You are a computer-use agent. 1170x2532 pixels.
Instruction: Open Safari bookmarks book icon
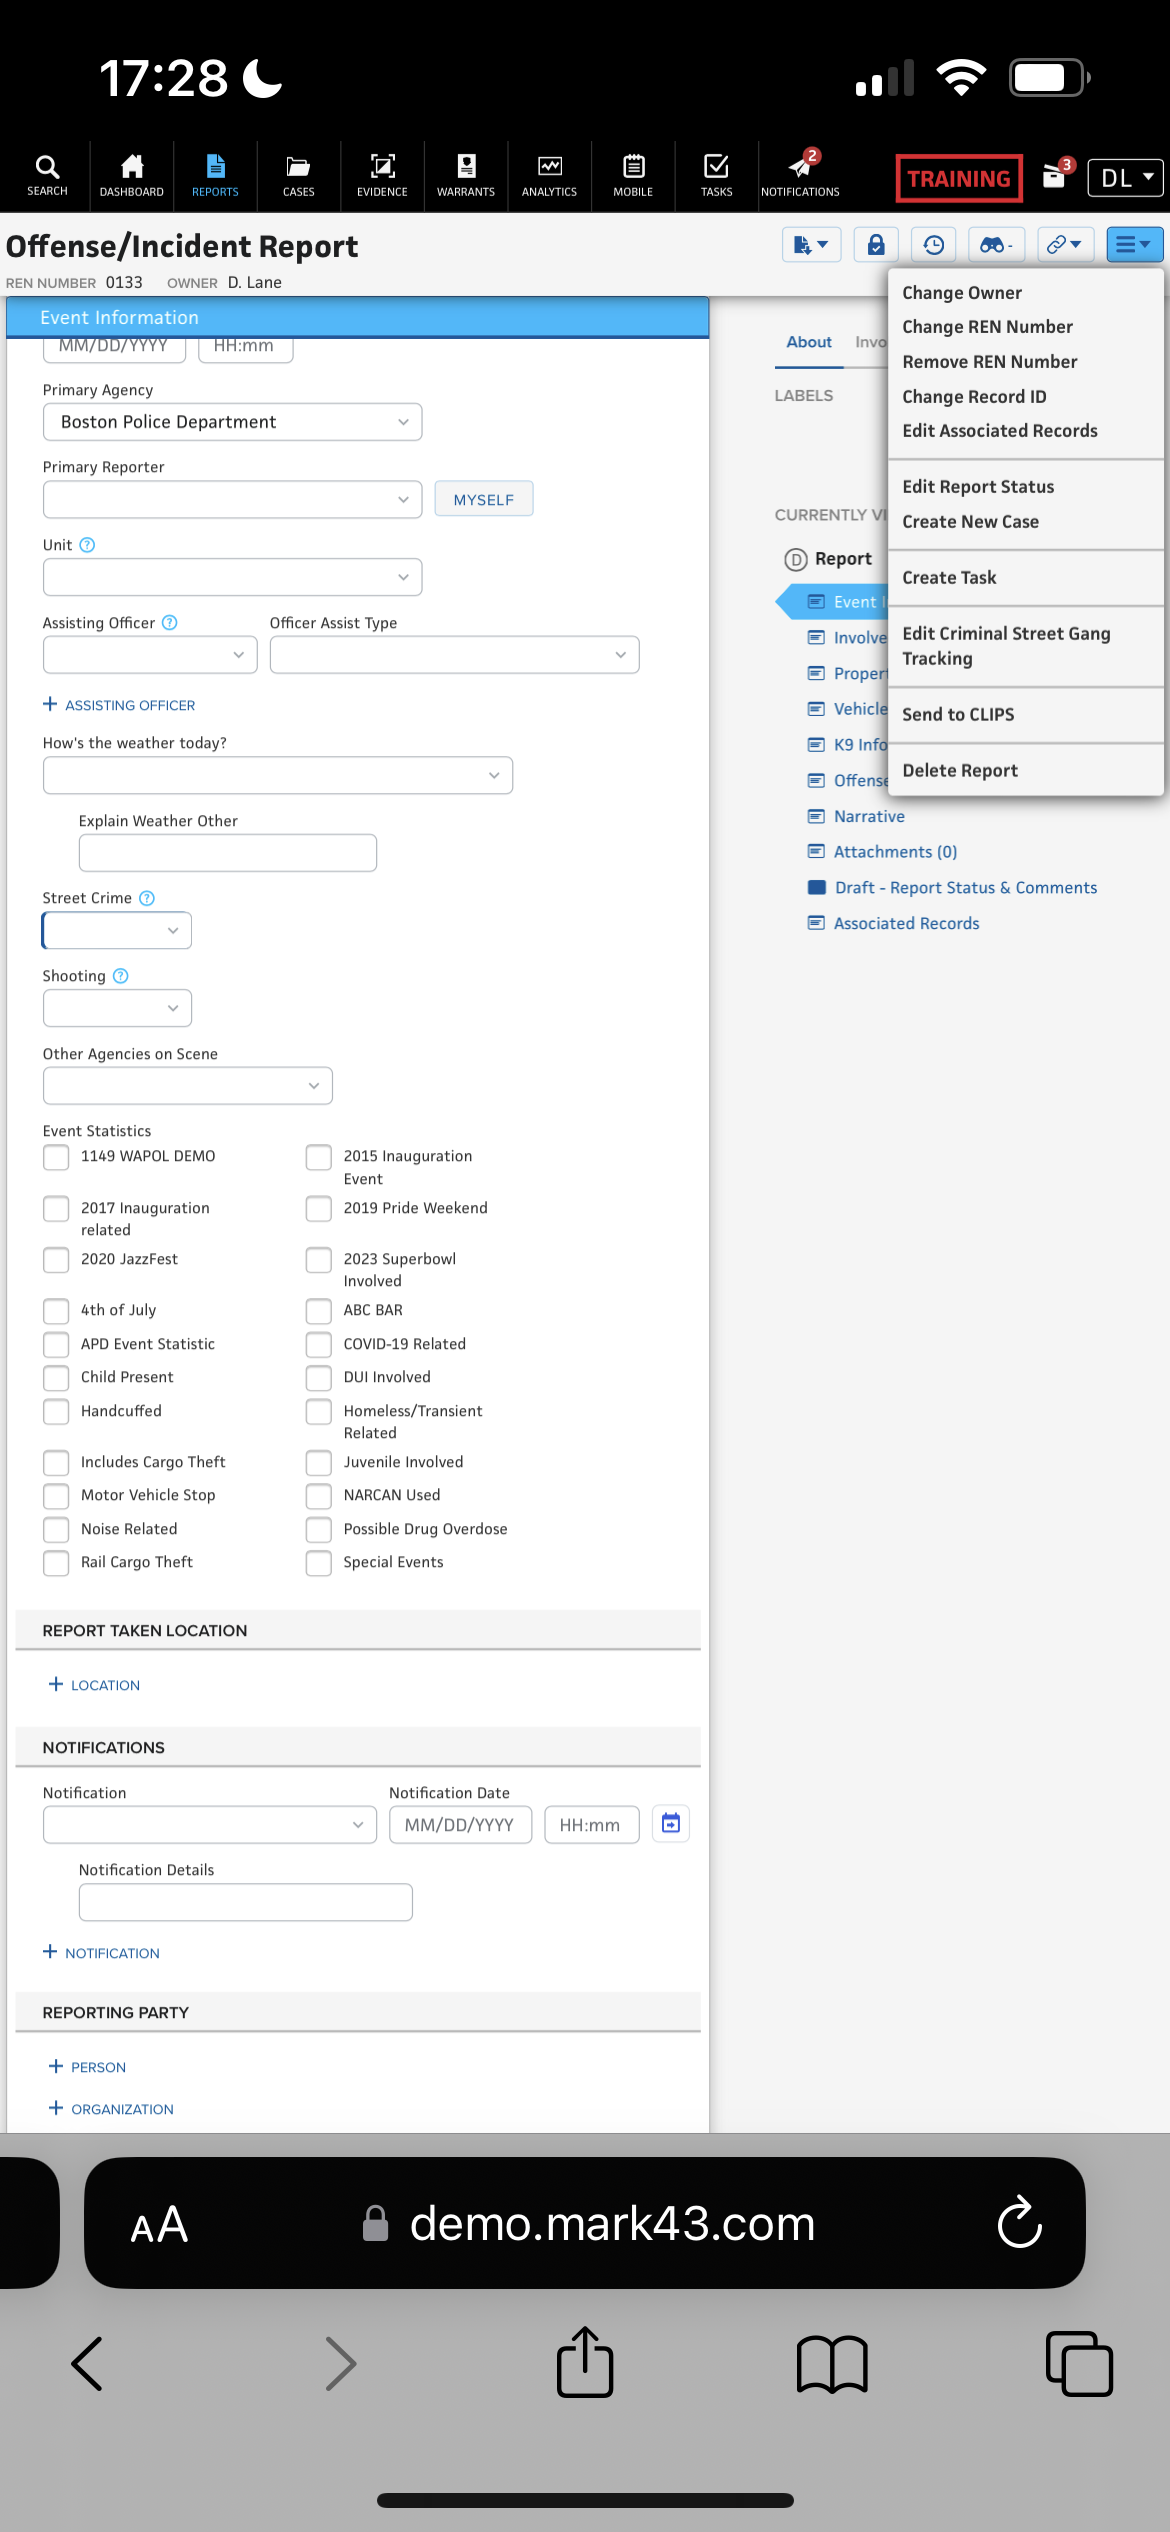[832, 2365]
